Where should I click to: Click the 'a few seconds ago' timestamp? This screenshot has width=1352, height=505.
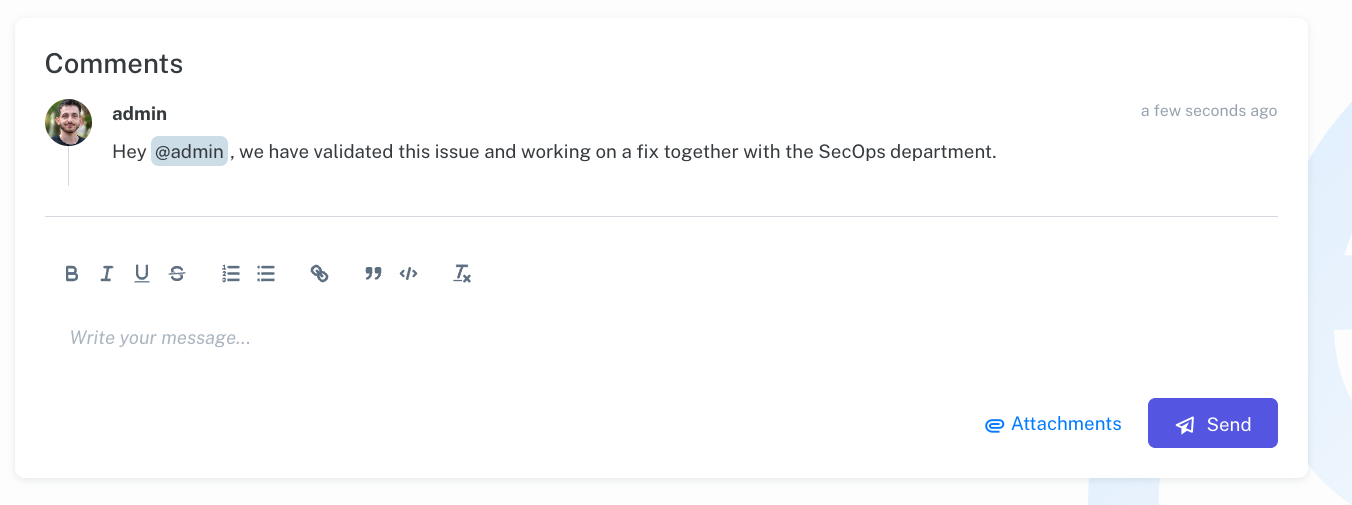[1208, 111]
